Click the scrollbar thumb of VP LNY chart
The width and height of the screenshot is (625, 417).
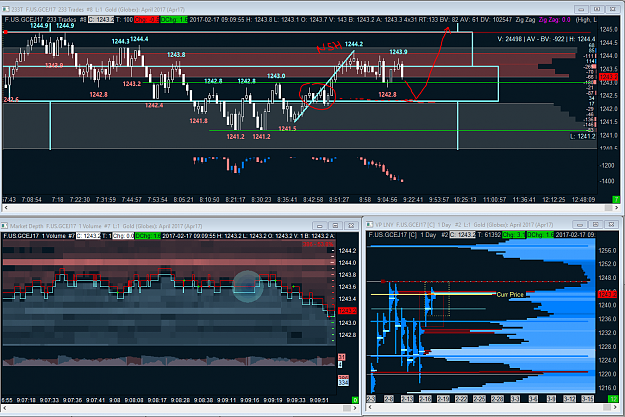(607, 407)
